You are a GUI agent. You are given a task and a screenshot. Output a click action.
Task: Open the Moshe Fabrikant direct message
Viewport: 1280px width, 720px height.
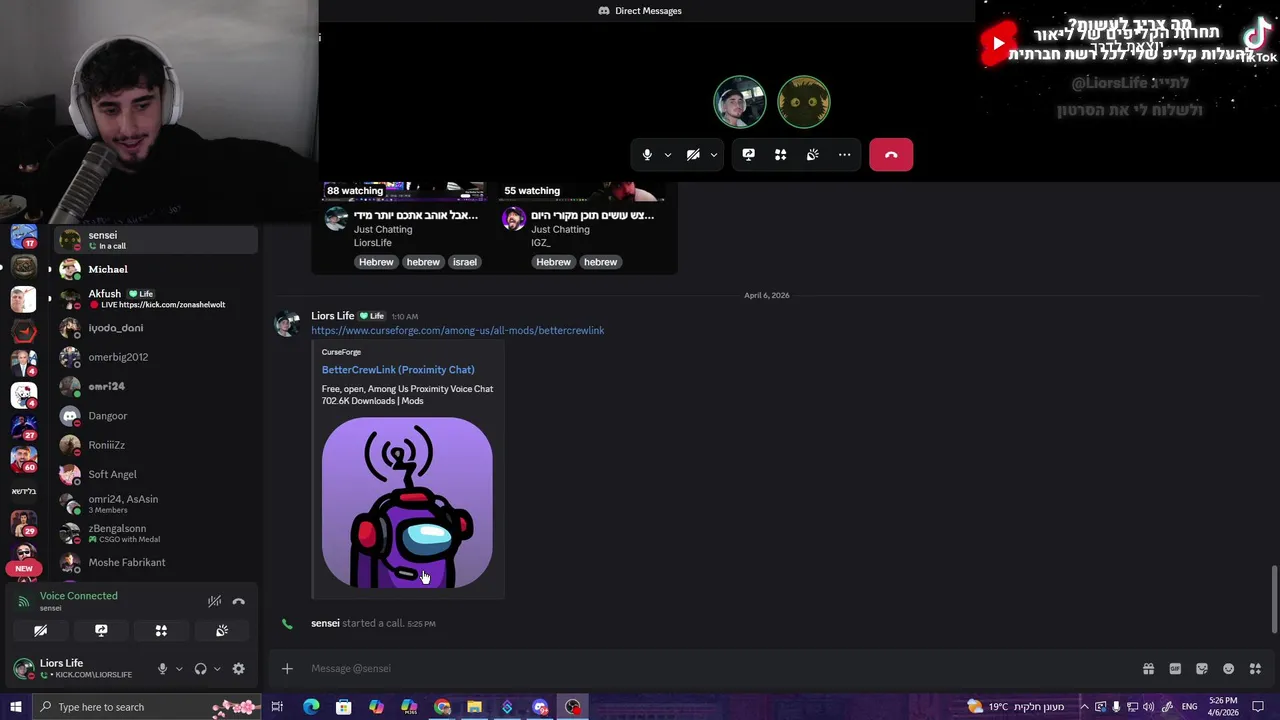pos(155,562)
